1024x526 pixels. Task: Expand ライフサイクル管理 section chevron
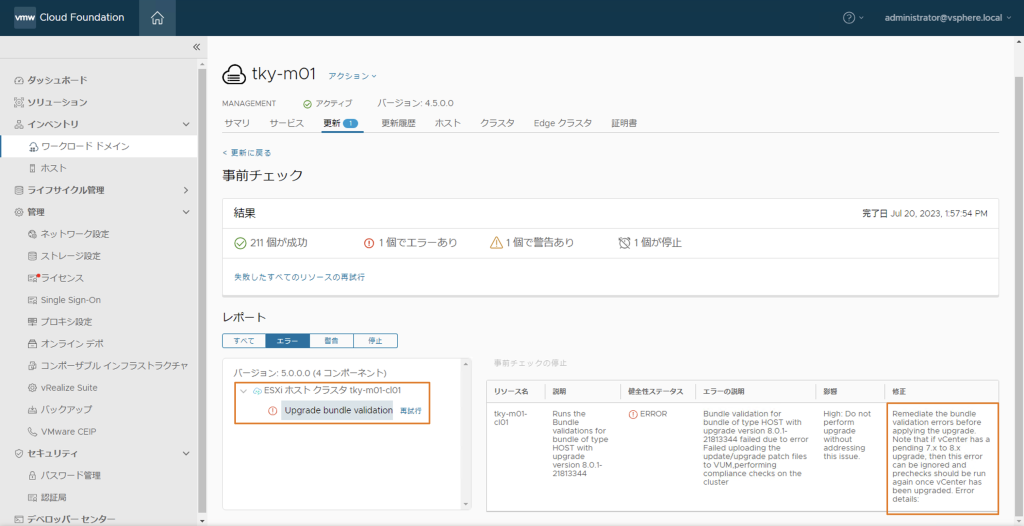186,190
